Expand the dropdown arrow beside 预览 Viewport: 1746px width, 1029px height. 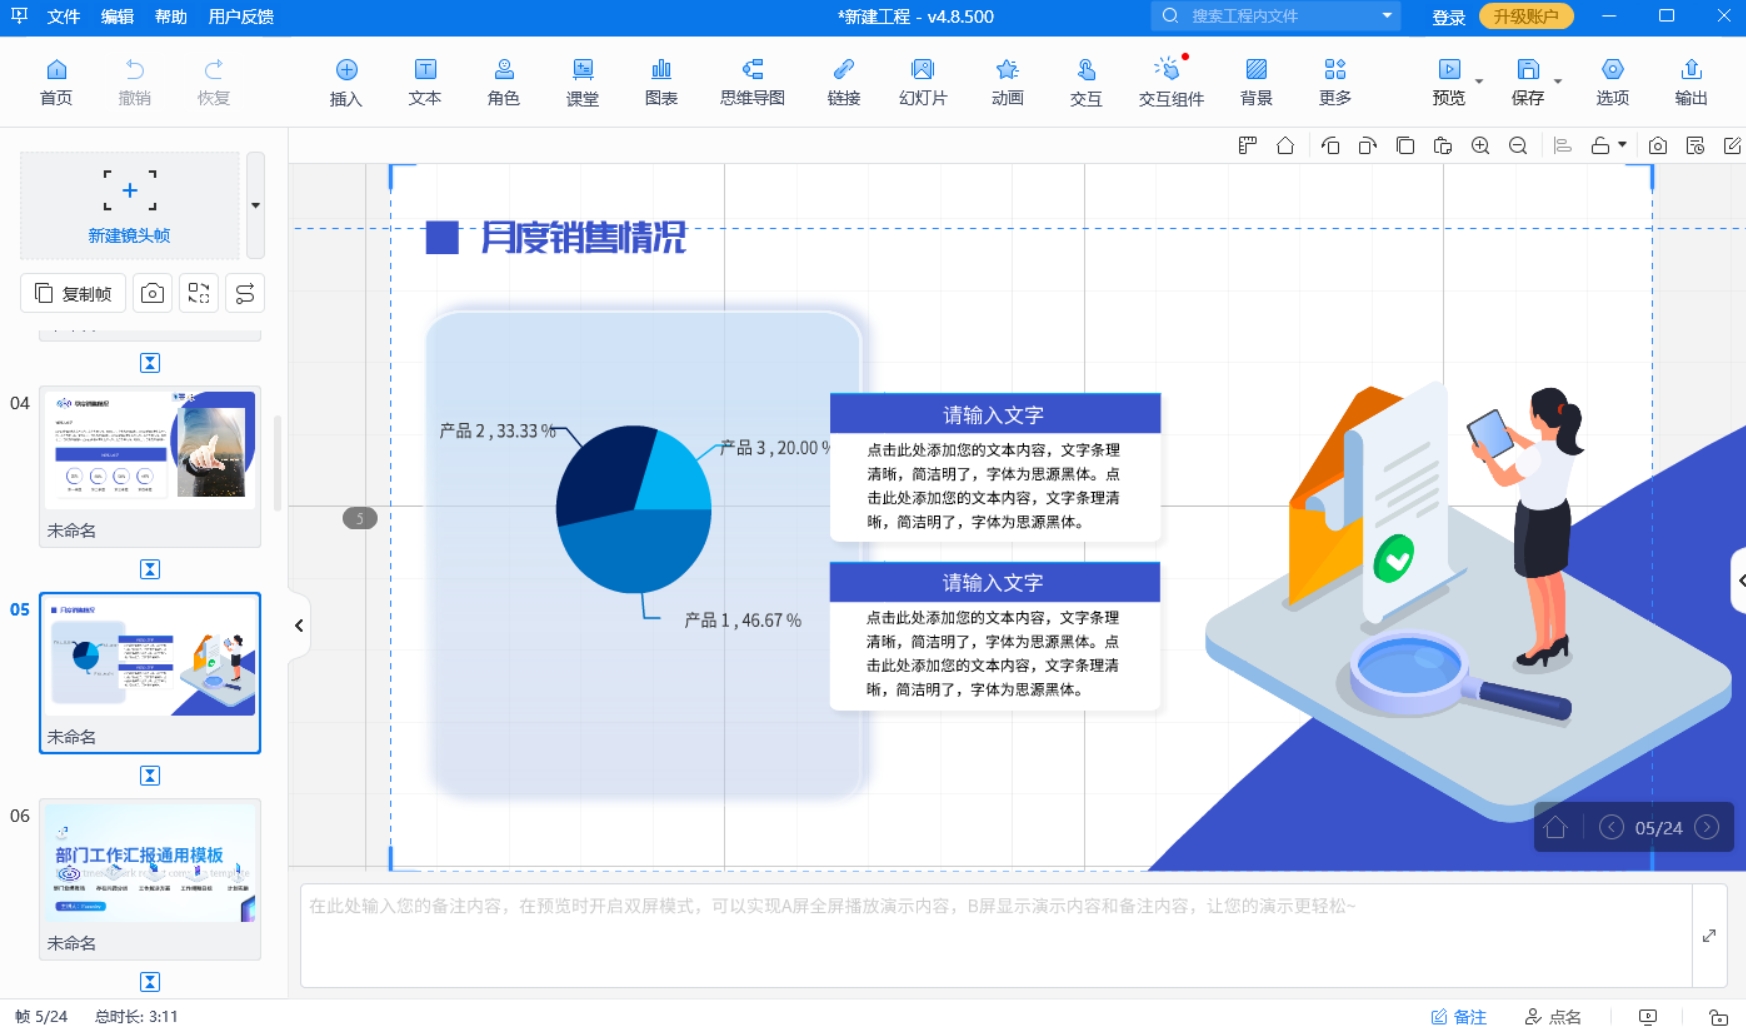coord(1479,82)
